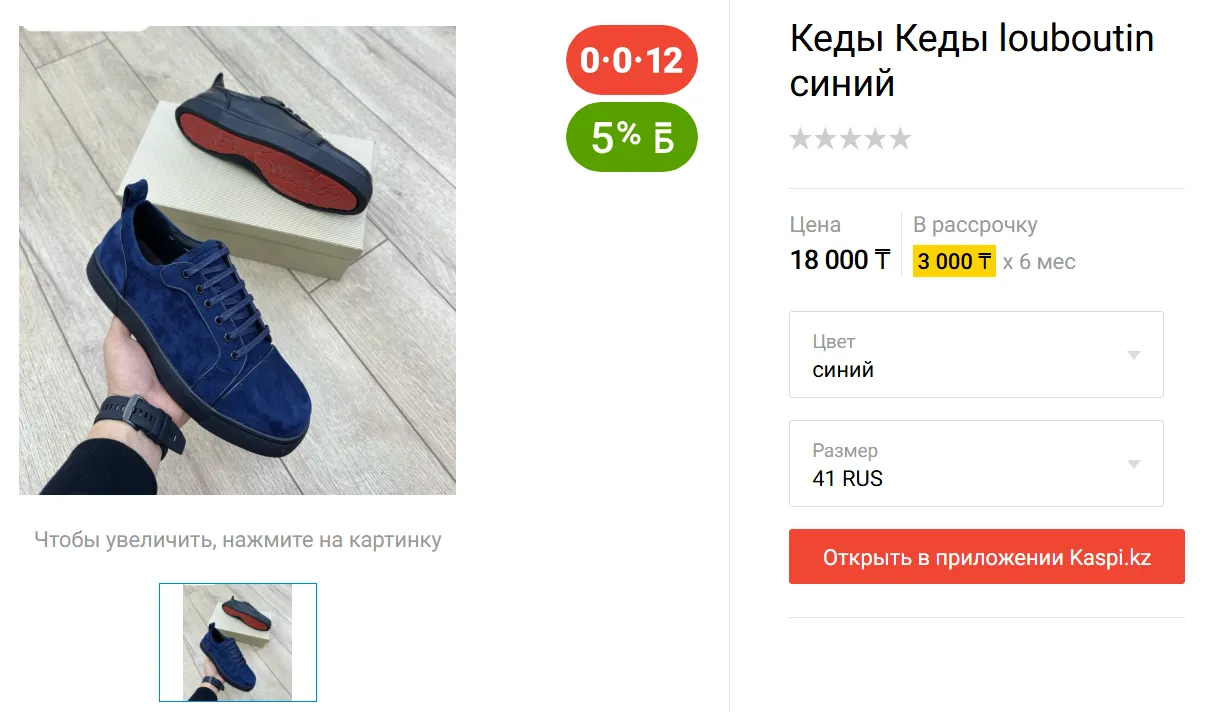Click the В рассрочку label
The image size is (1207, 712).
(x=975, y=225)
